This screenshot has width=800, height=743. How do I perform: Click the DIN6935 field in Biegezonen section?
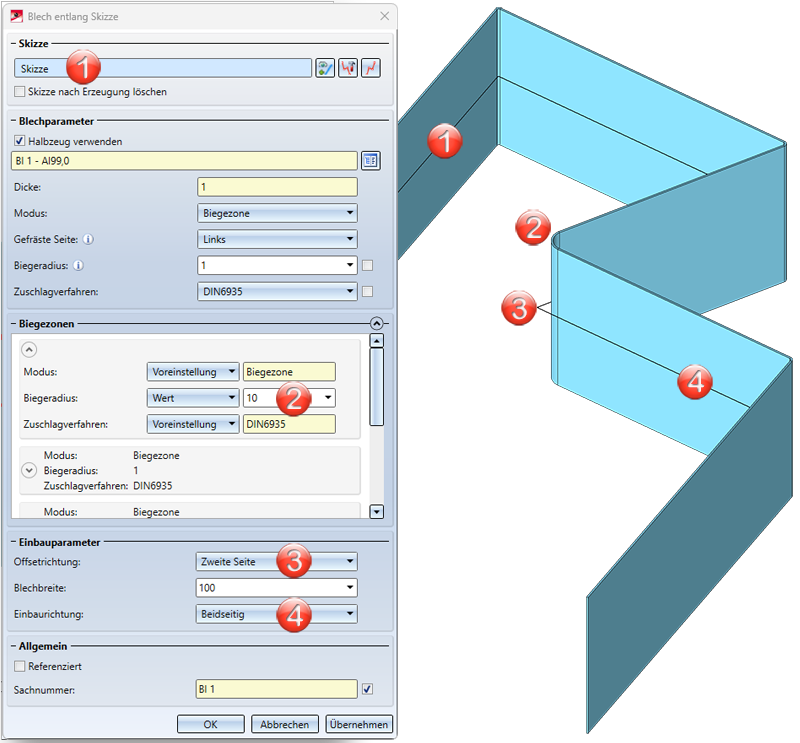tap(289, 424)
